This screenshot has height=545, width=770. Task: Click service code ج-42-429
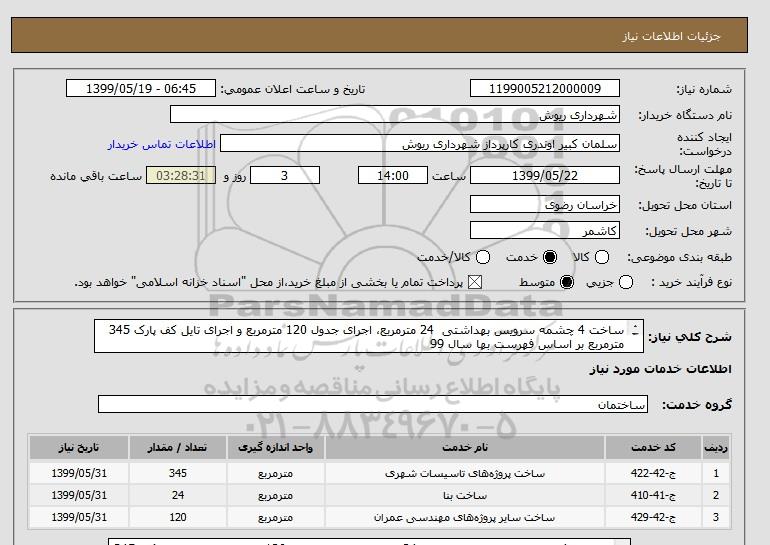654,518
